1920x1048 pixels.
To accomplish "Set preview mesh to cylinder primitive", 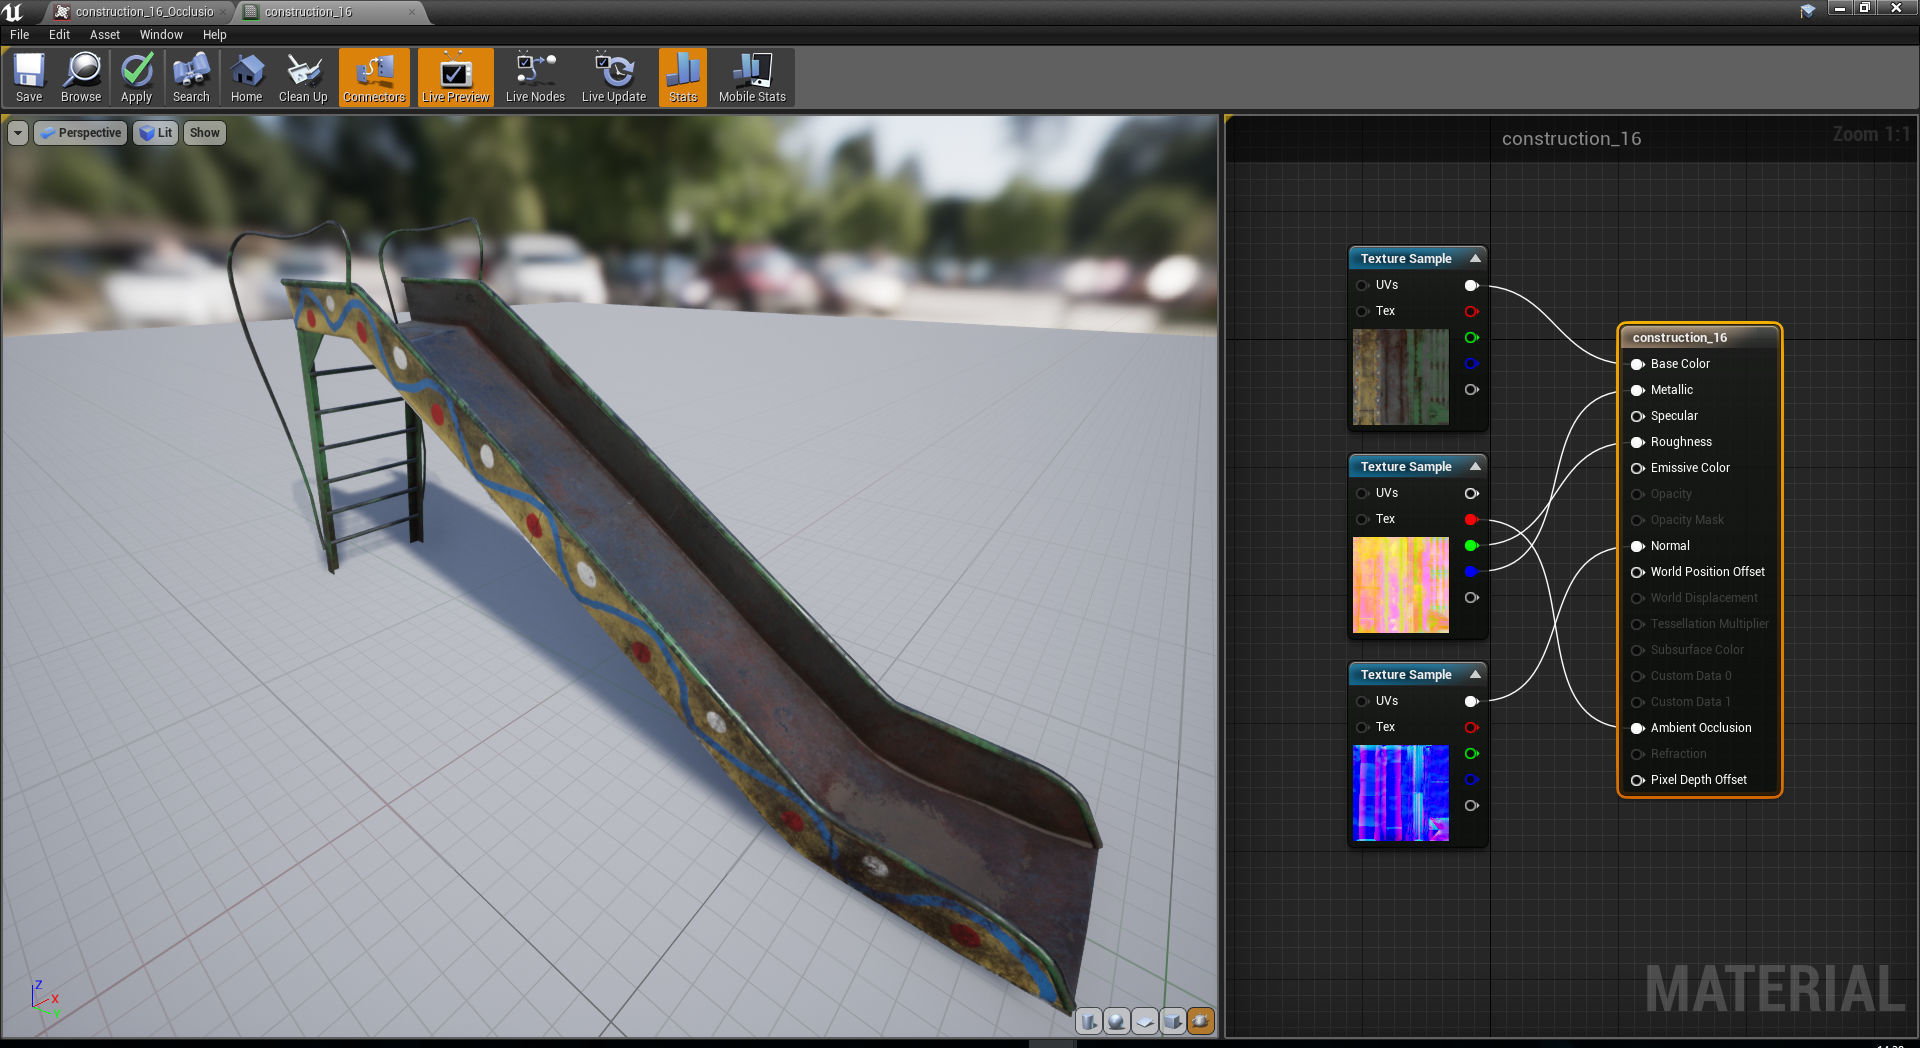I will (x=1089, y=1021).
